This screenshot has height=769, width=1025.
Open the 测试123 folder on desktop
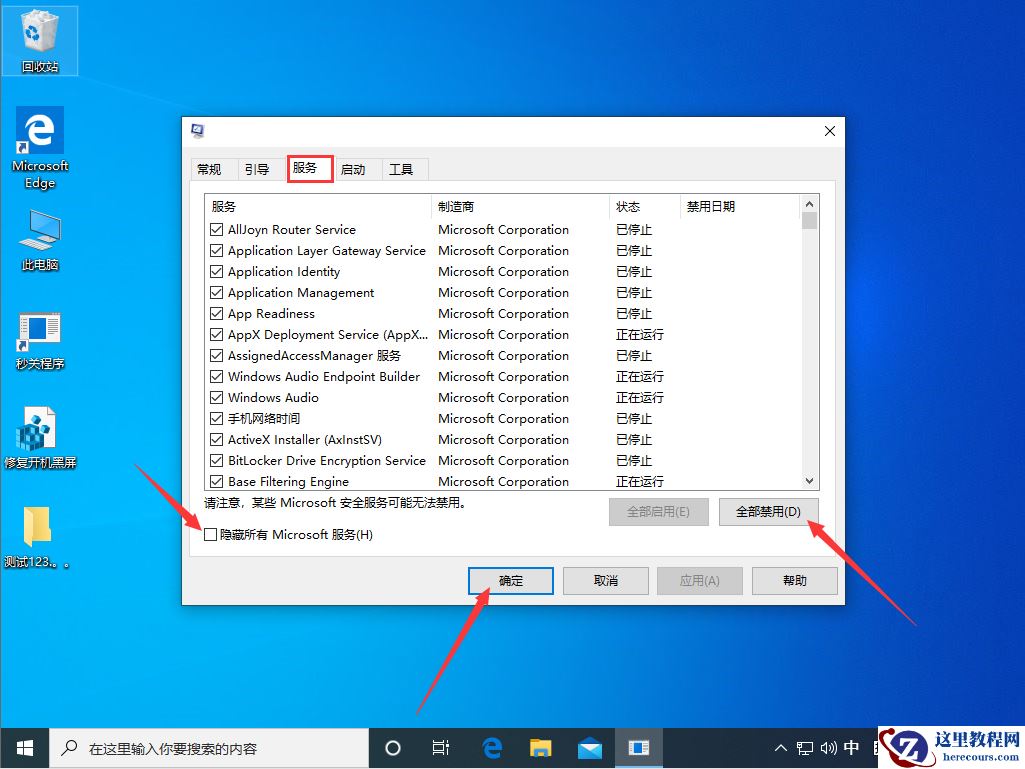click(x=38, y=525)
